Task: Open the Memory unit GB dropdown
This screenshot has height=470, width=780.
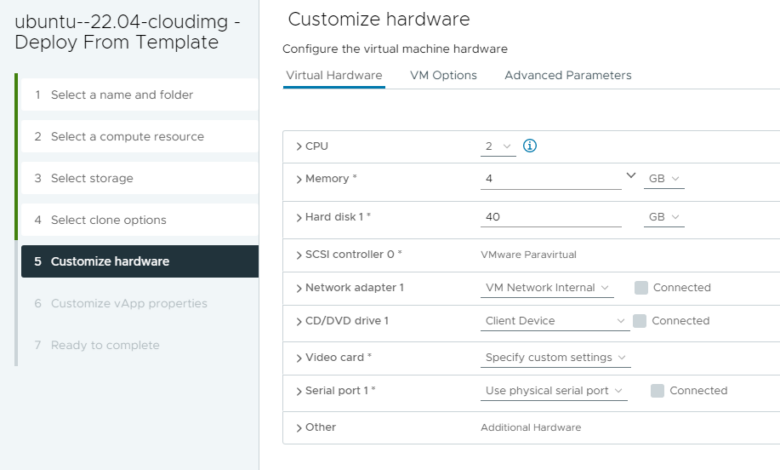Action: tap(664, 178)
